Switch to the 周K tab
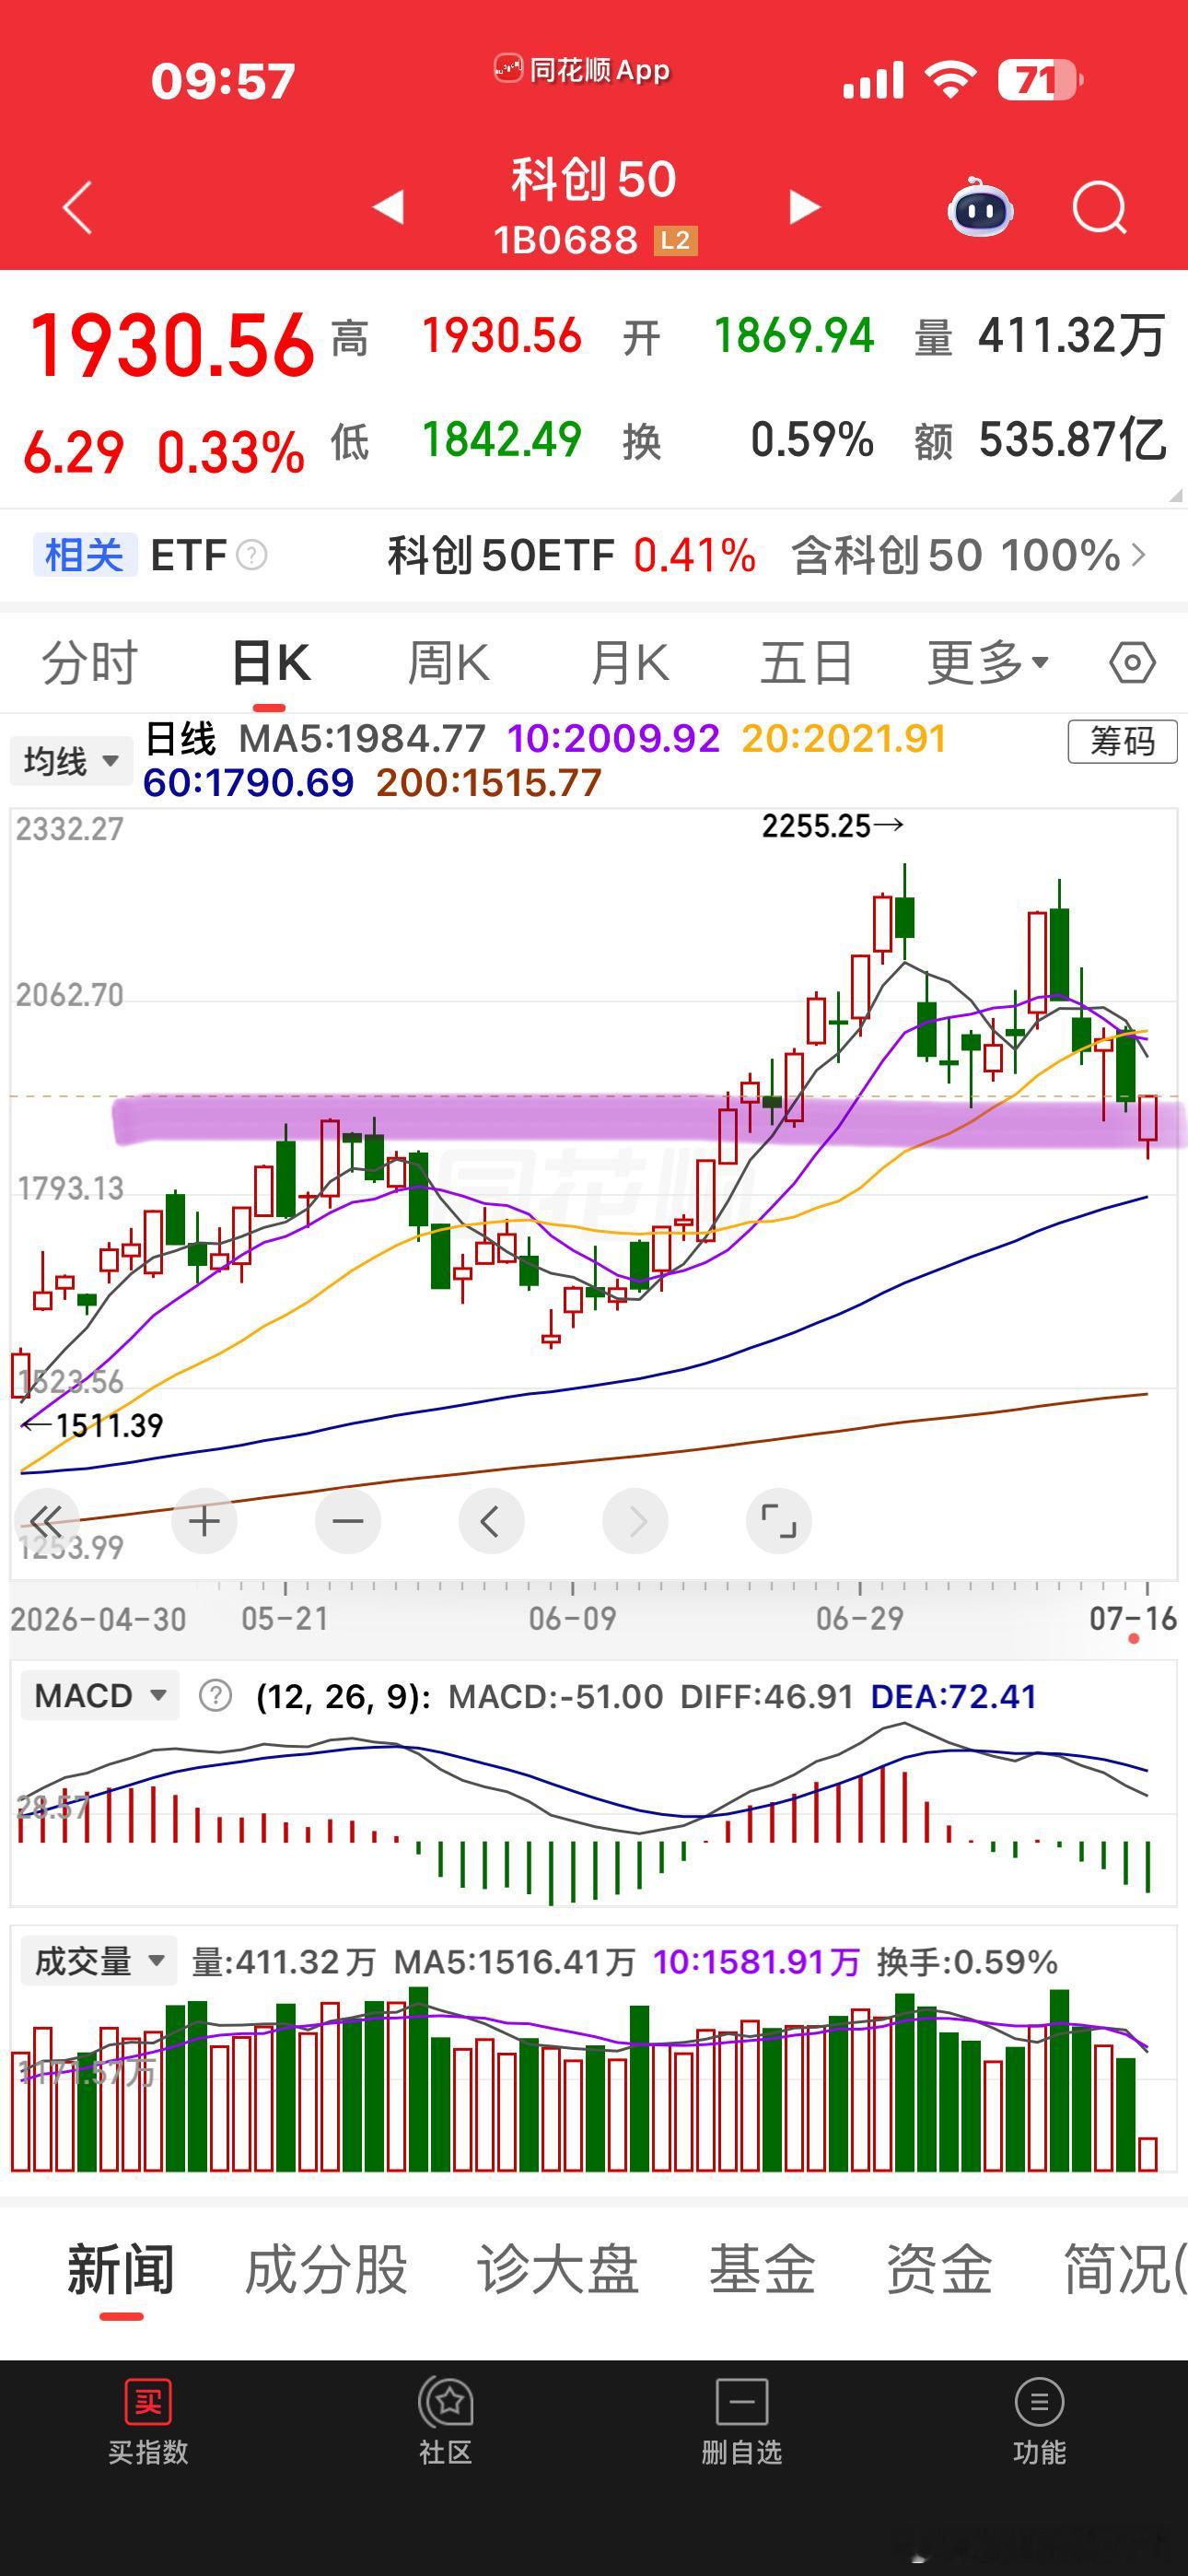1188x2576 pixels. (449, 662)
